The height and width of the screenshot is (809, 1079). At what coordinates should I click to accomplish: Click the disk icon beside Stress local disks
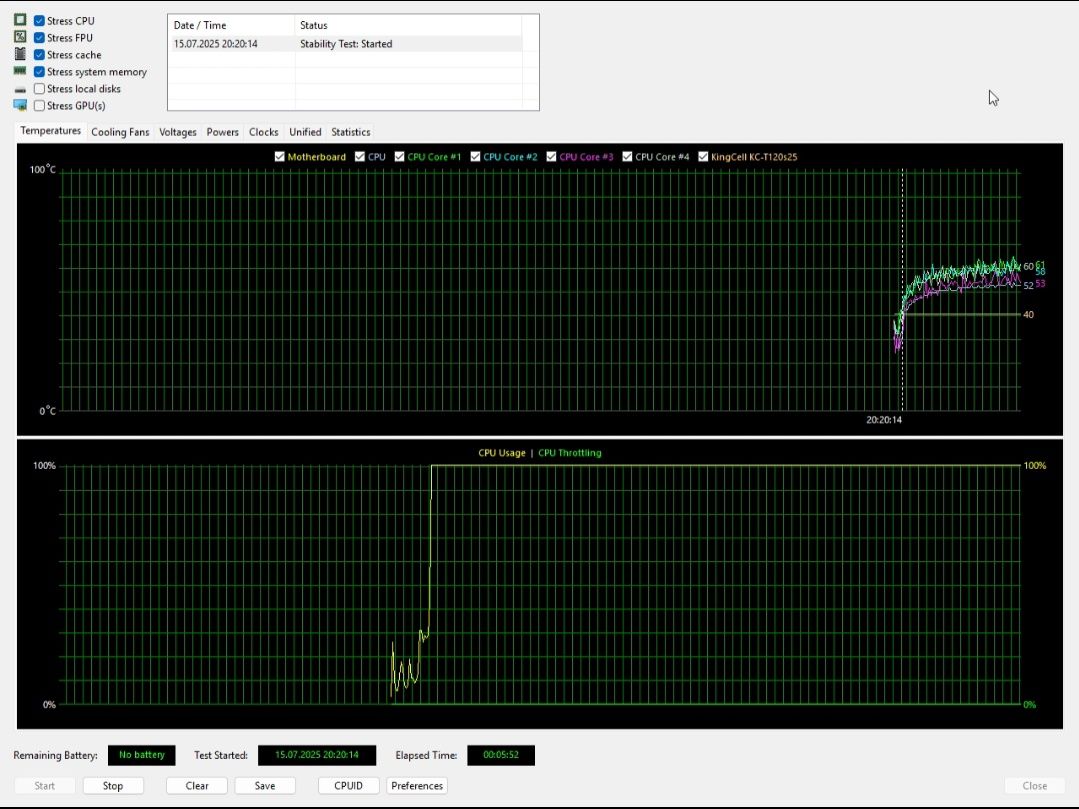[20, 89]
